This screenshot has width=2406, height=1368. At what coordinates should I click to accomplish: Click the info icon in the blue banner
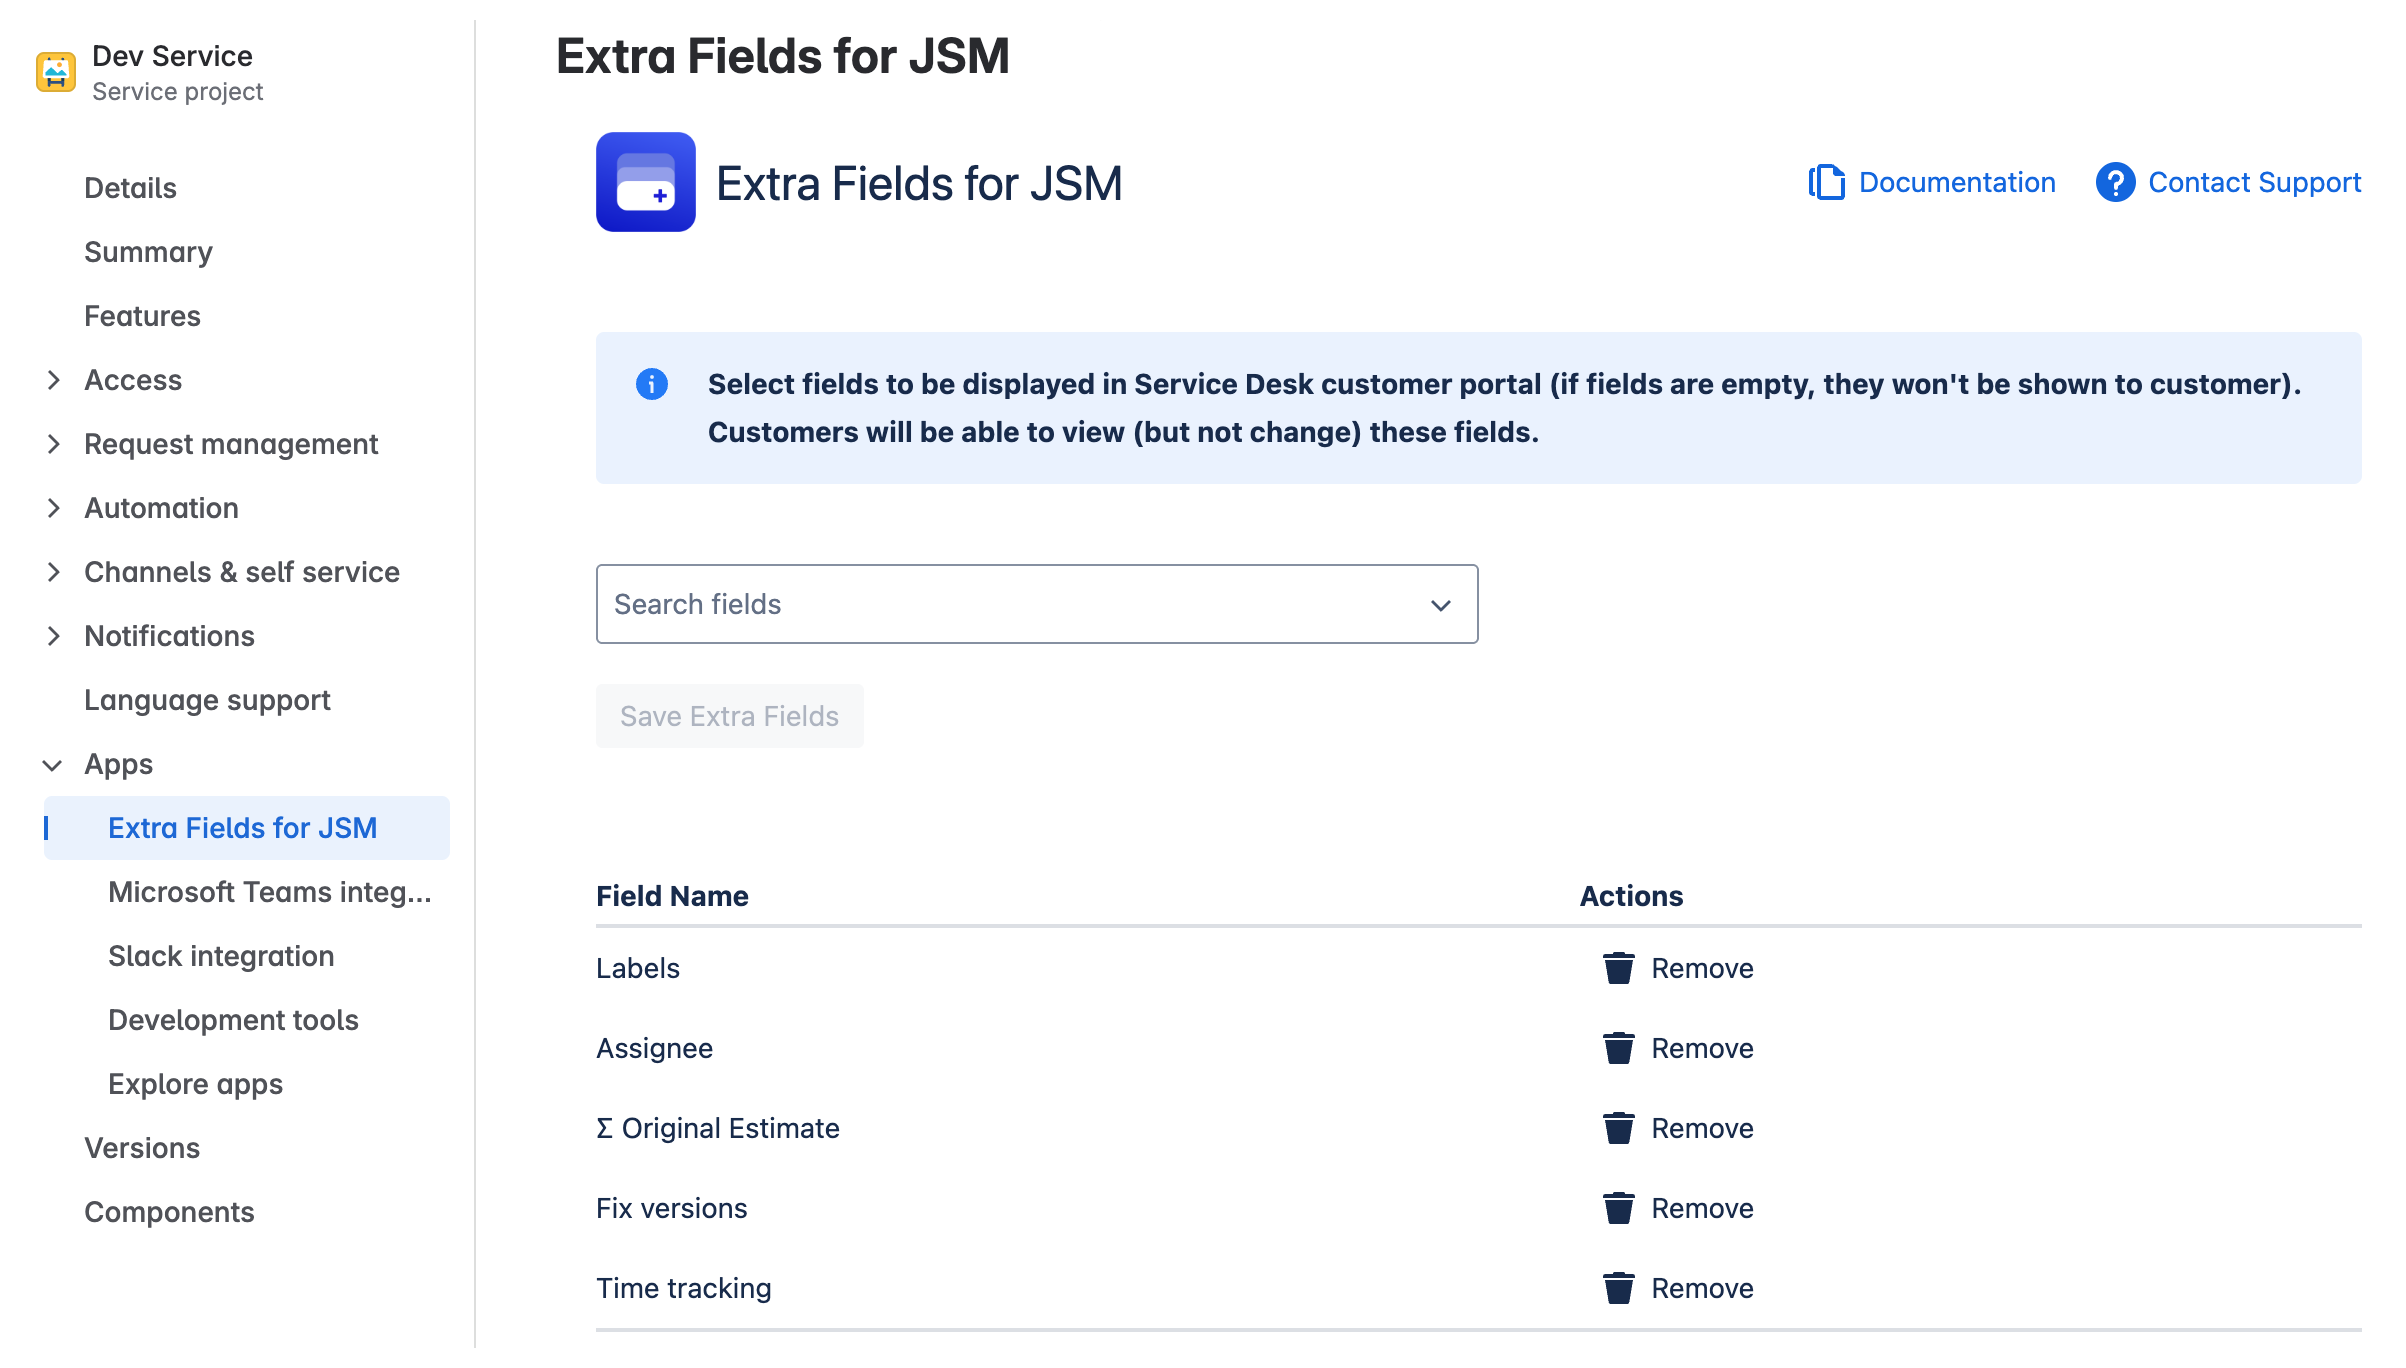(x=651, y=383)
